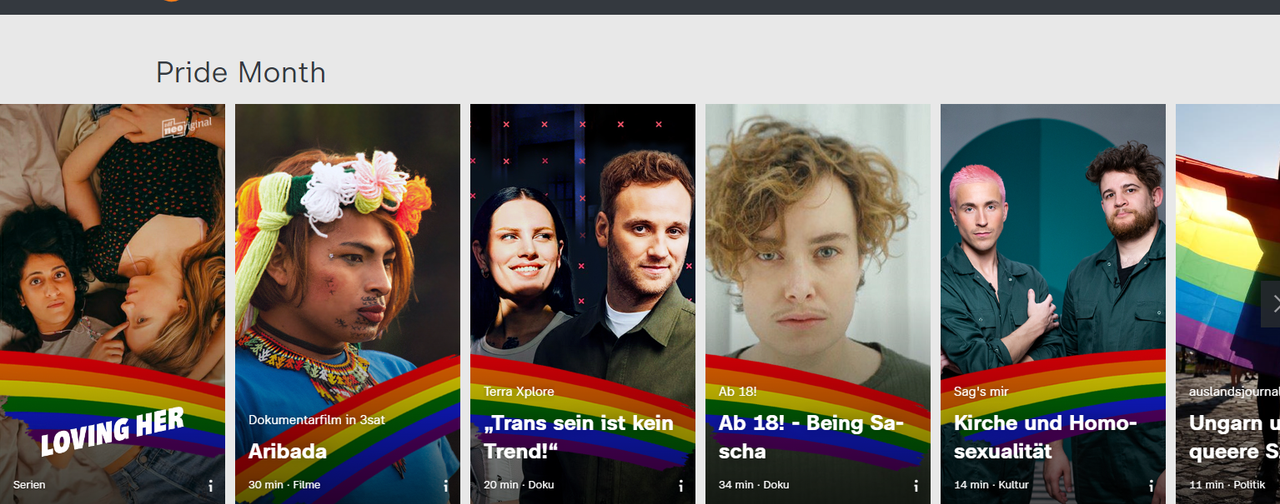This screenshot has height=504, width=1280.
Task: Open info icon on Aribada card
Action: coord(446,485)
